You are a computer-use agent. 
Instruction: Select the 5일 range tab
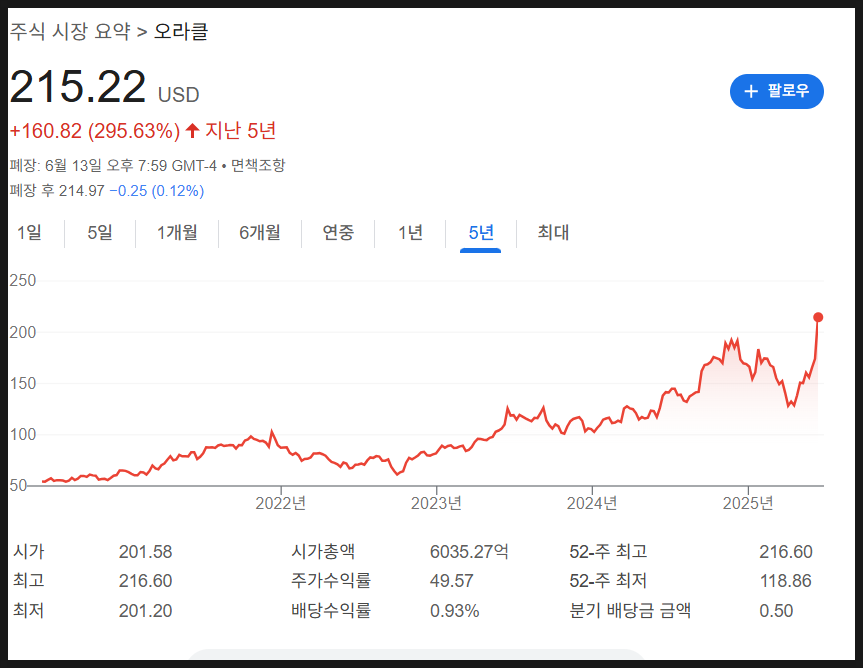point(100,233)
